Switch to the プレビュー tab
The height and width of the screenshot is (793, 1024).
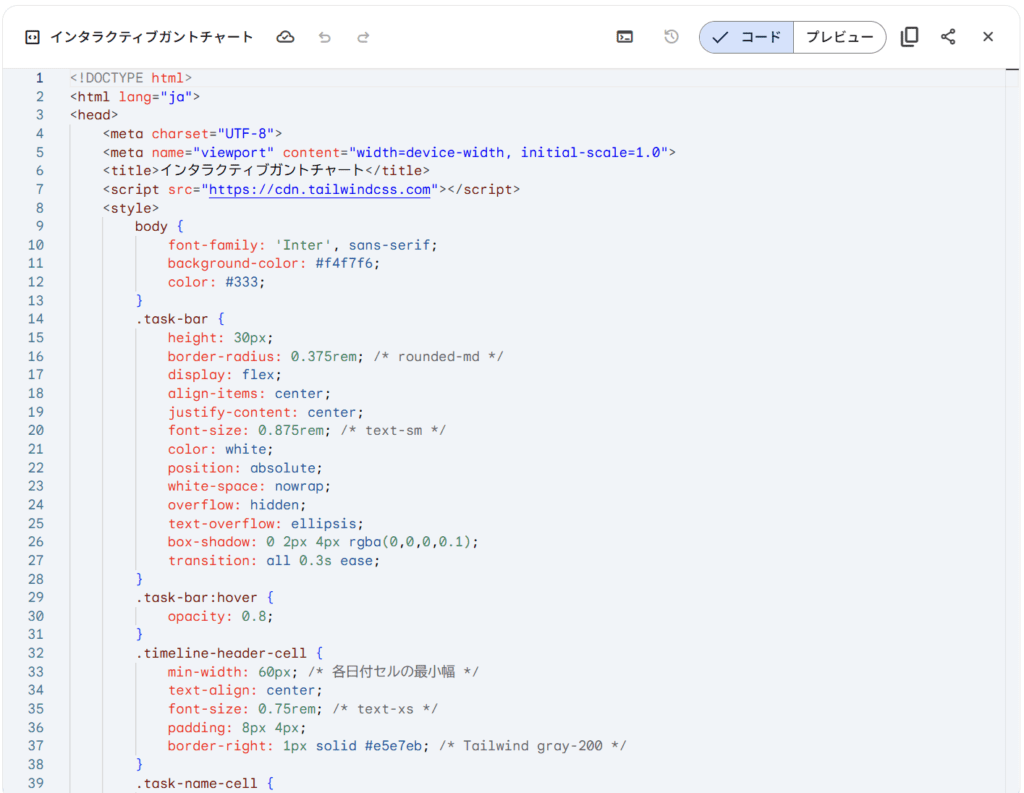click(840, 37)
